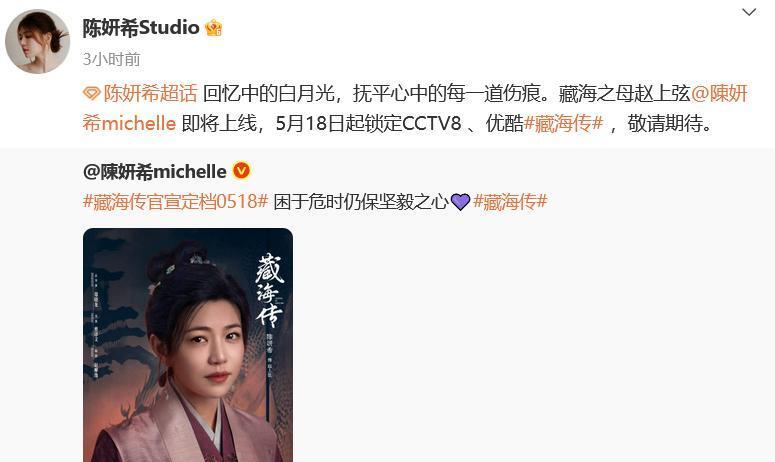Click the super topic diamond icon

91,93
